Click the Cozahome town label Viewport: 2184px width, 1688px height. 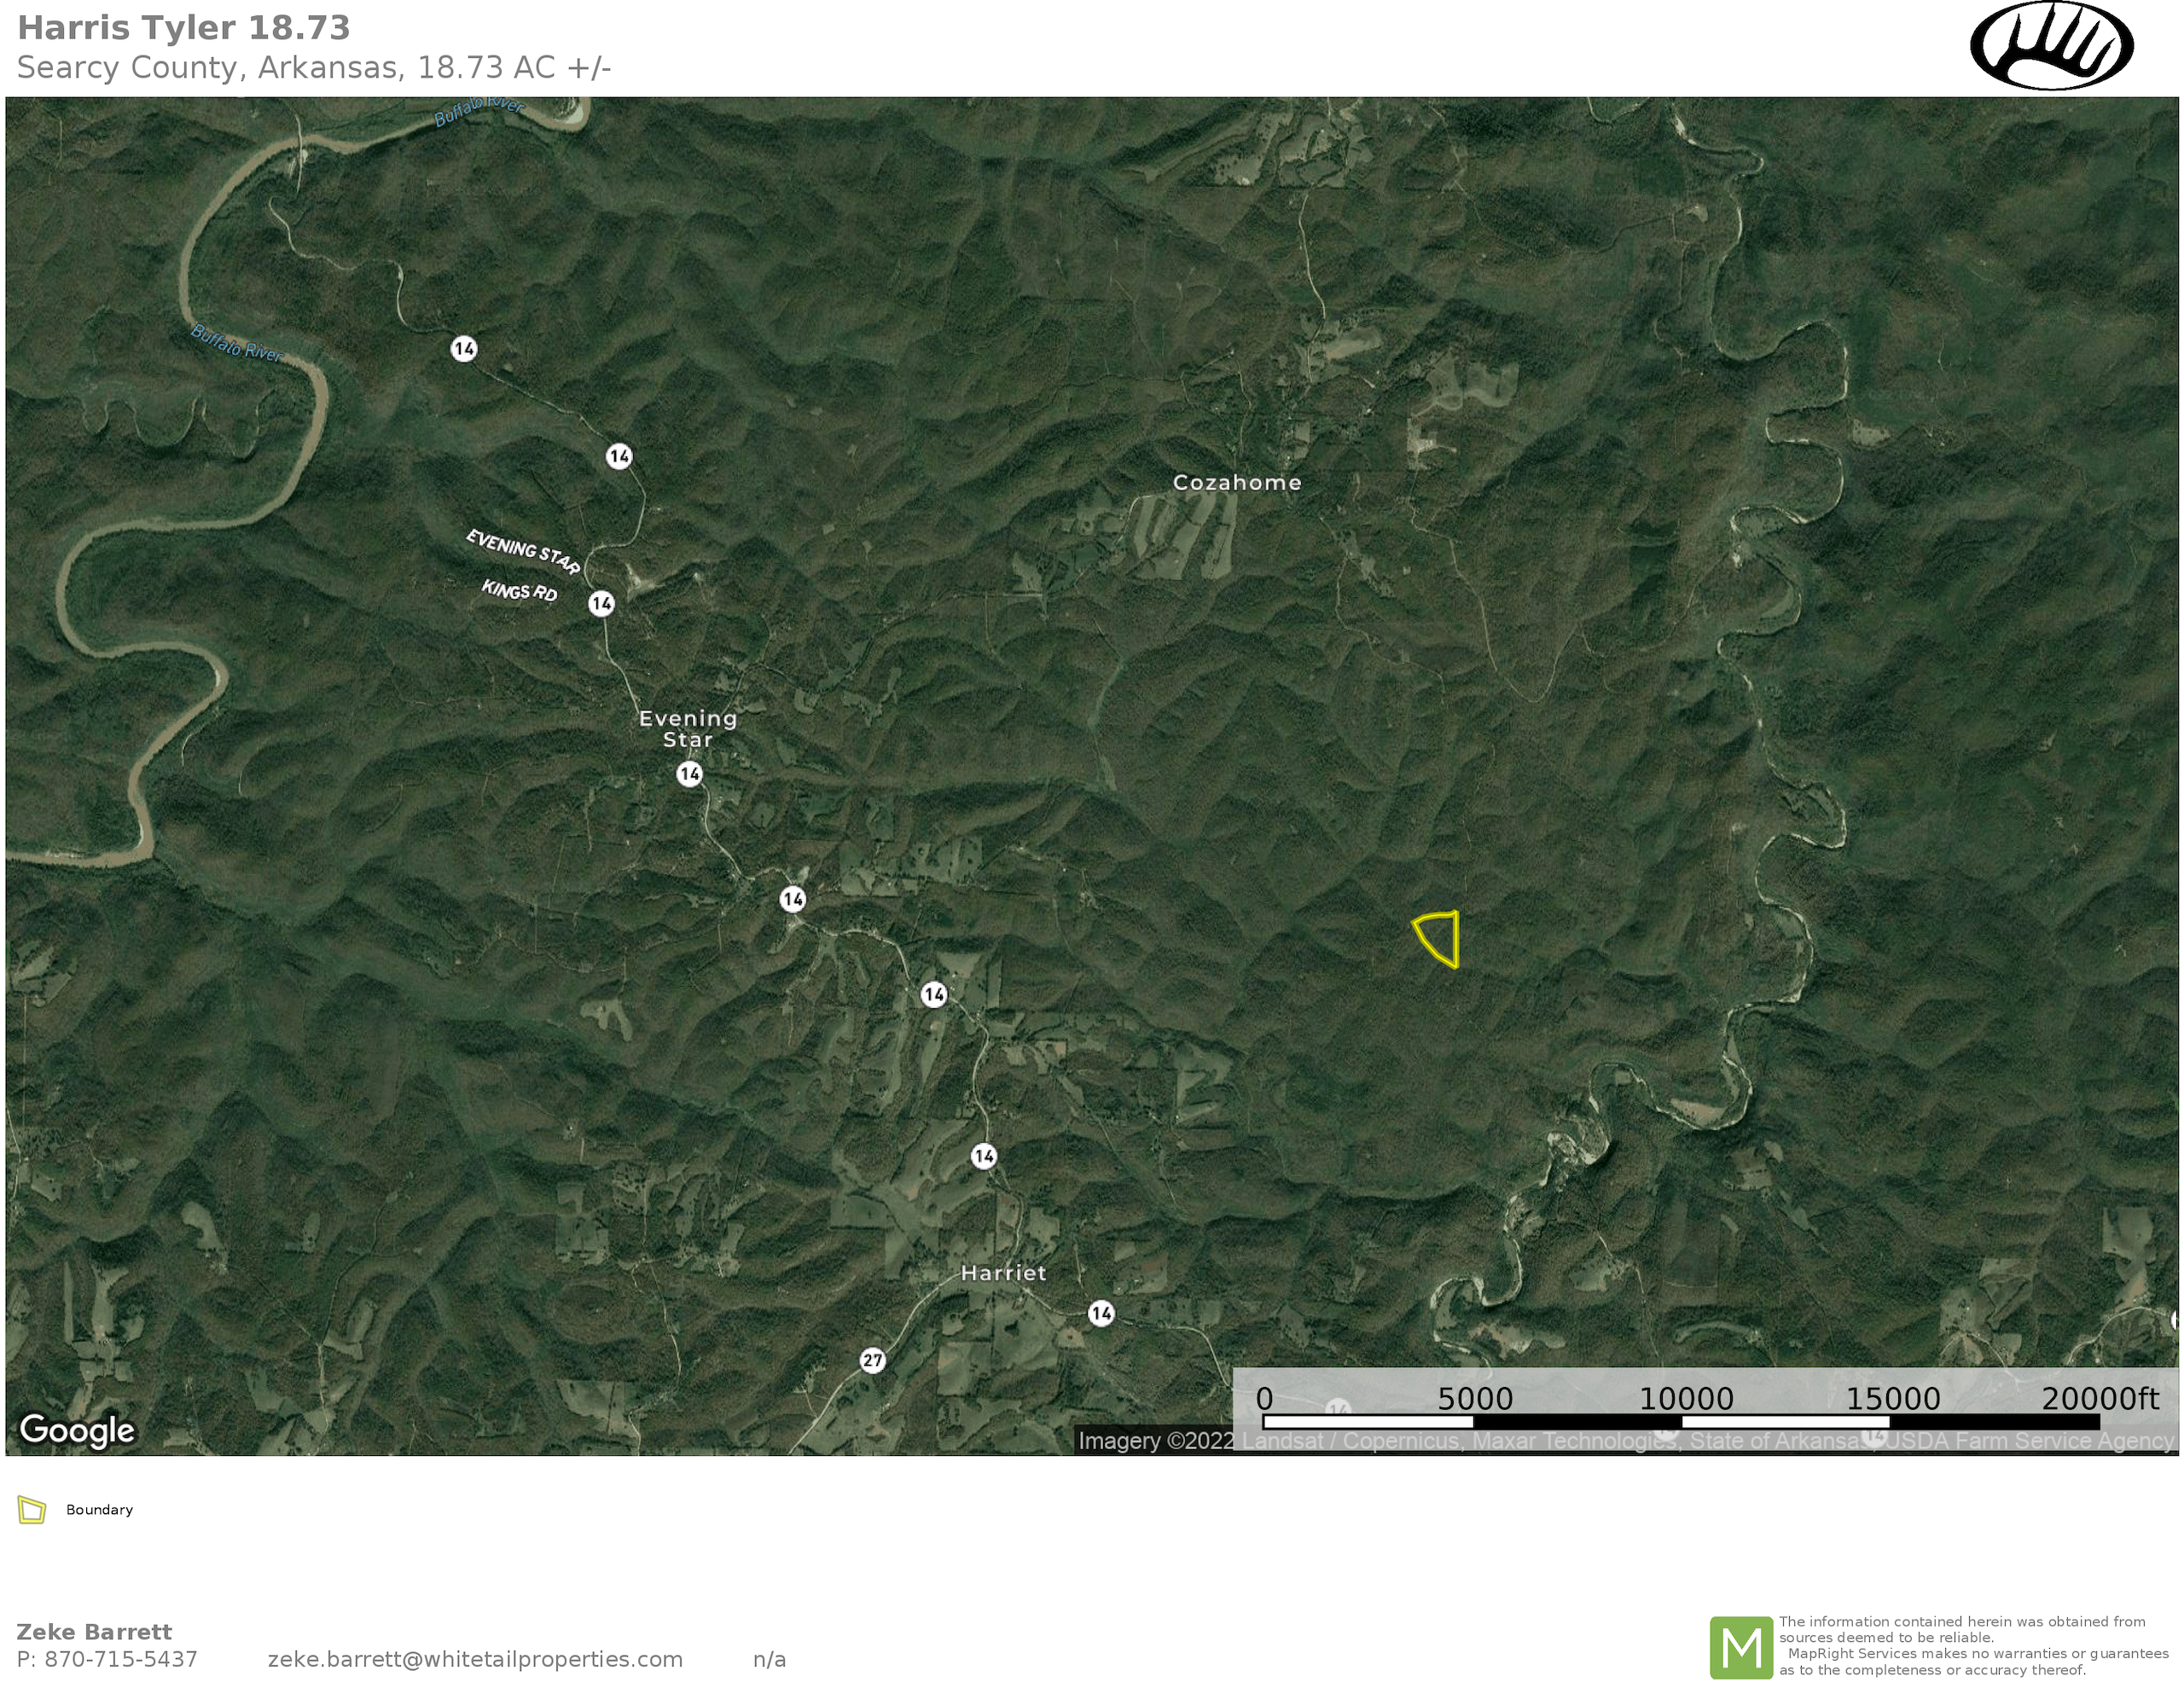click(x=1237, y=482)
